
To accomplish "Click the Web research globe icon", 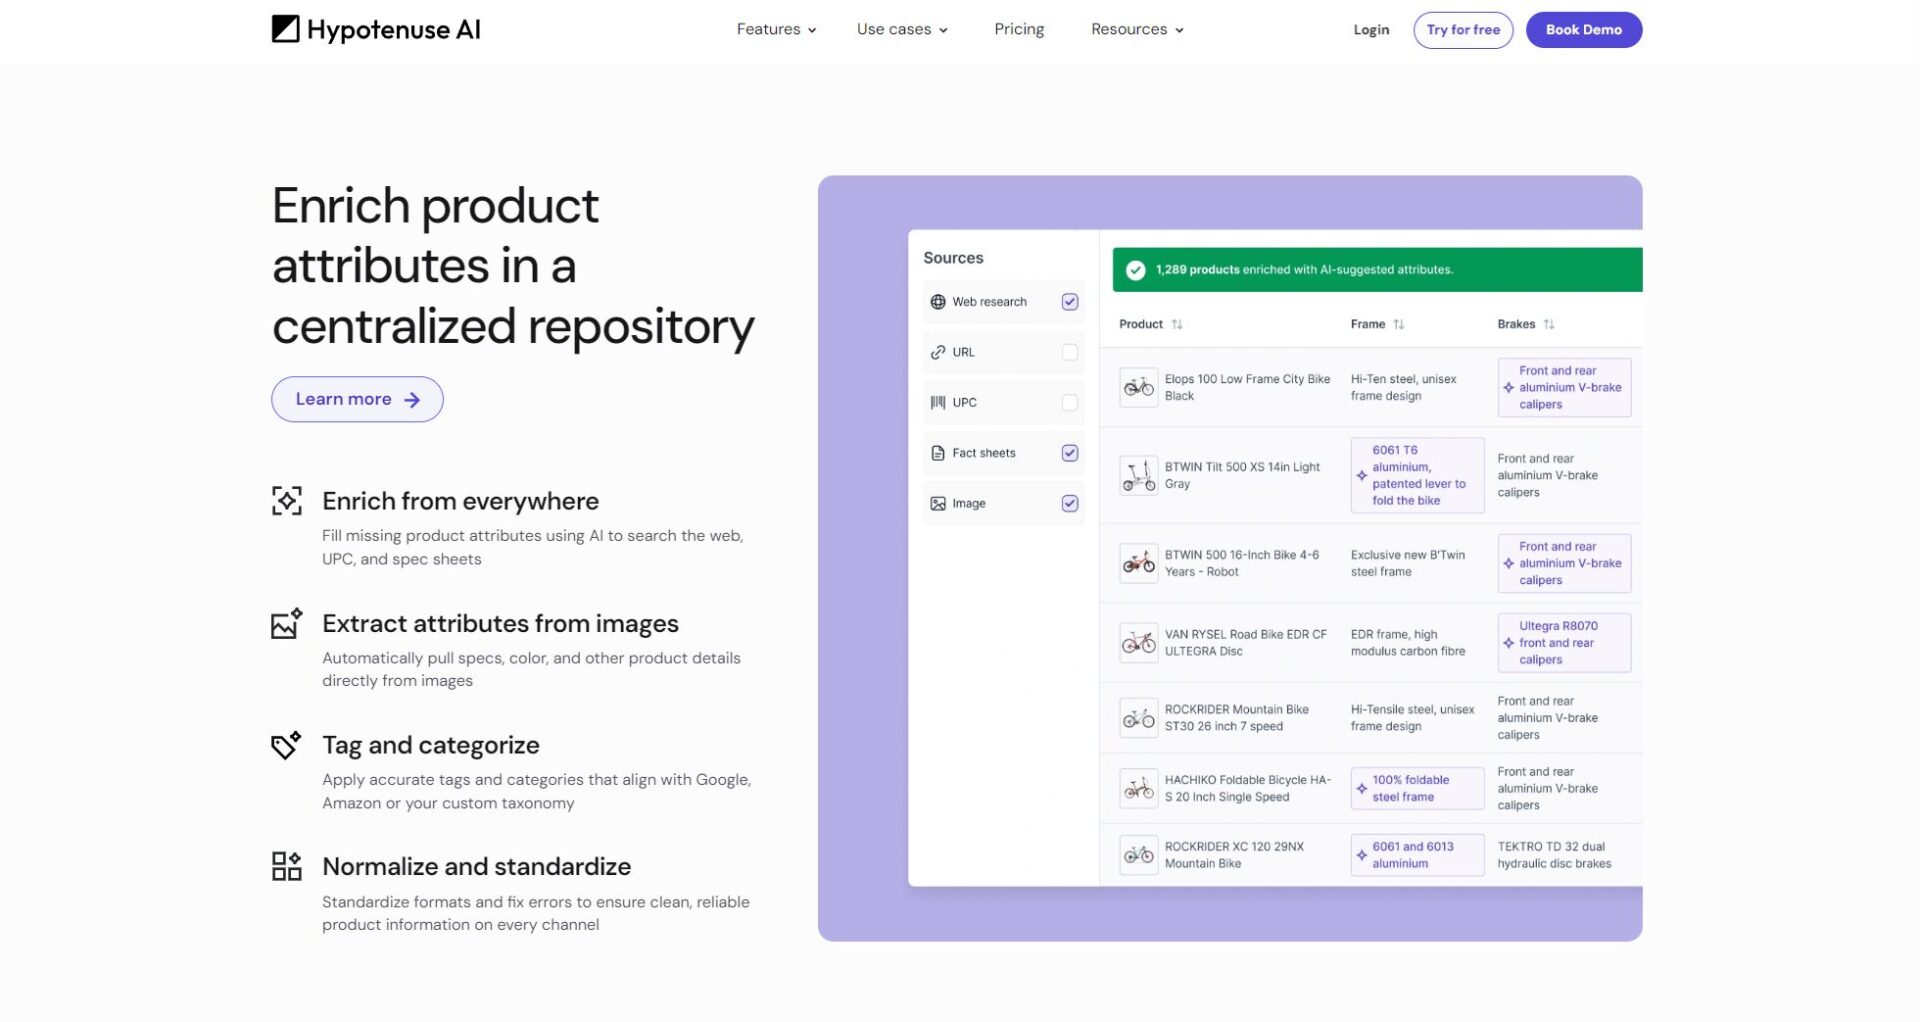I will coord(938,302).
